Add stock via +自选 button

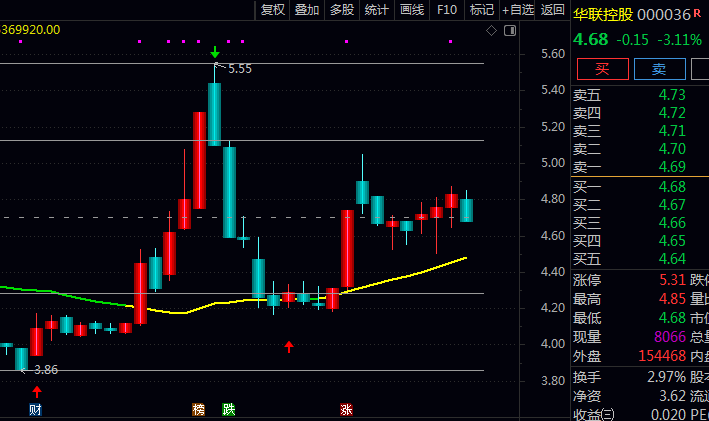click(518, 9)
